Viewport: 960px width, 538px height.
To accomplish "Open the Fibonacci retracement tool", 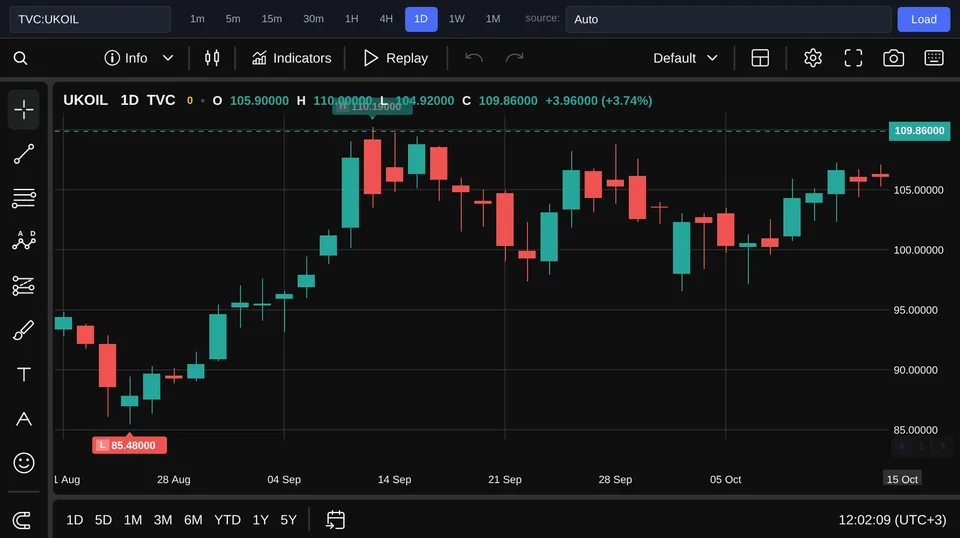I will point(23,198).
